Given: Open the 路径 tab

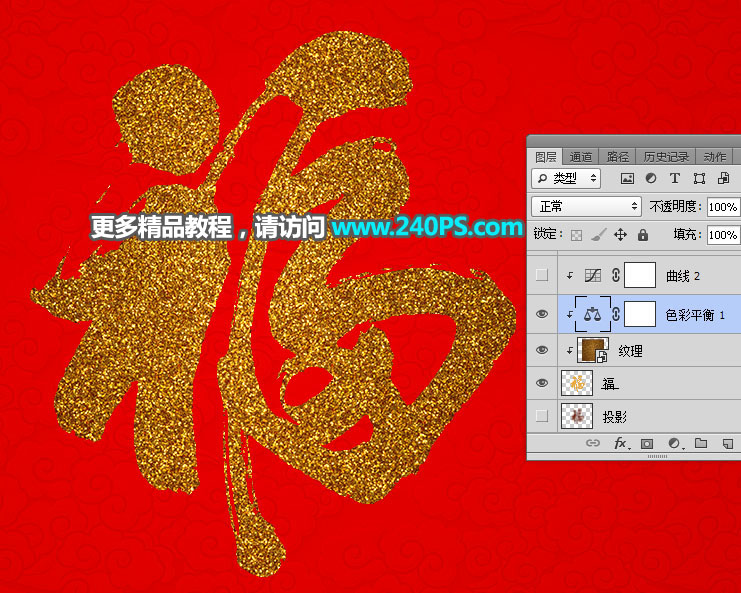Looking at the screenshot, I should (x=618, y=157).
